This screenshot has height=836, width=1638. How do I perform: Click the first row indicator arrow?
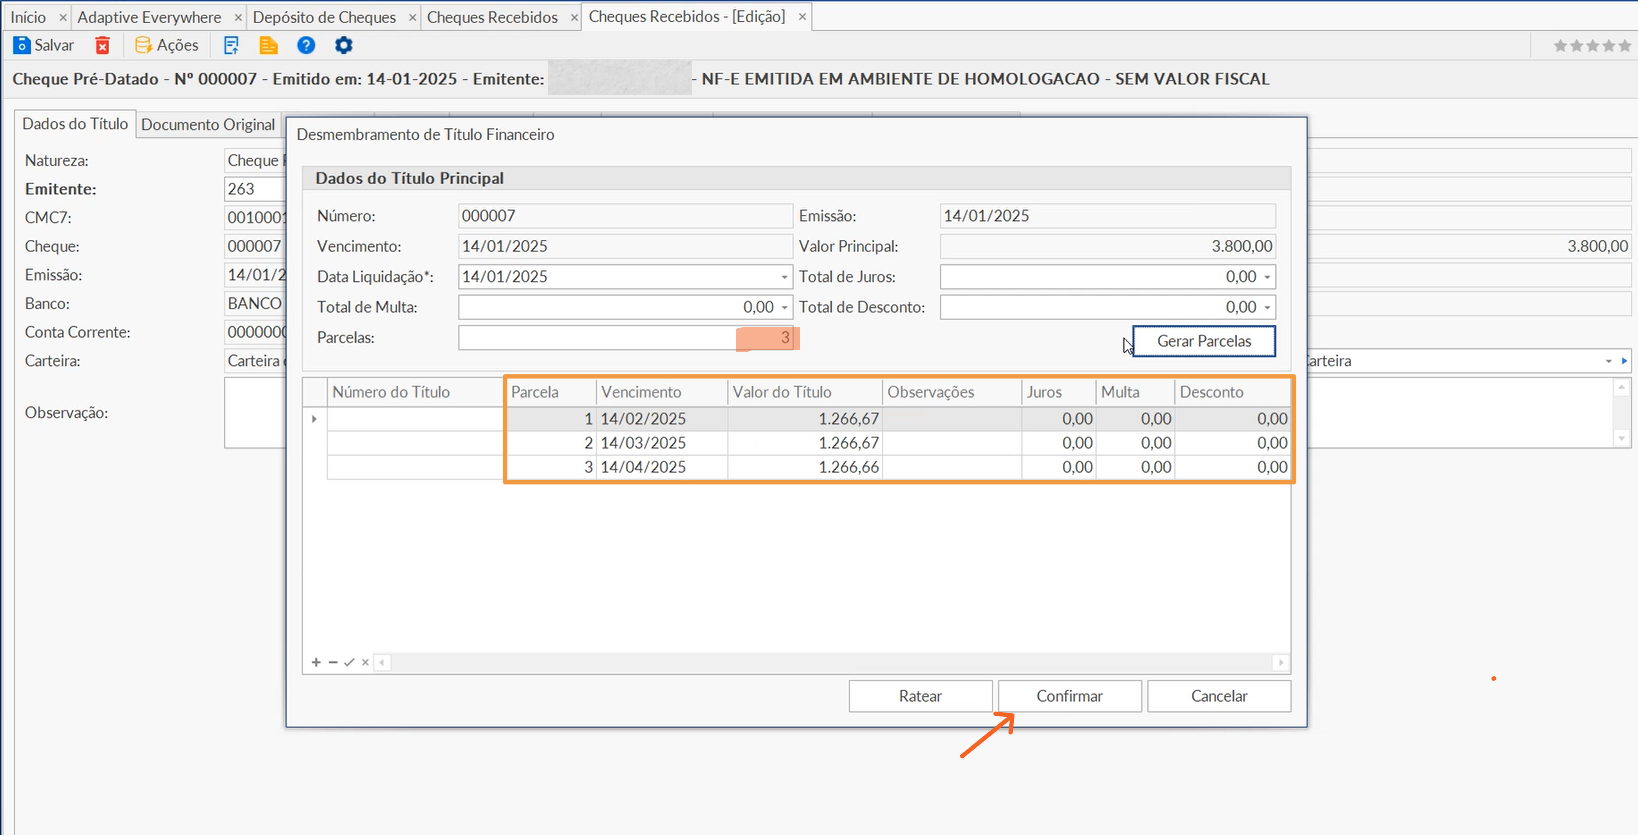[315, 419]
